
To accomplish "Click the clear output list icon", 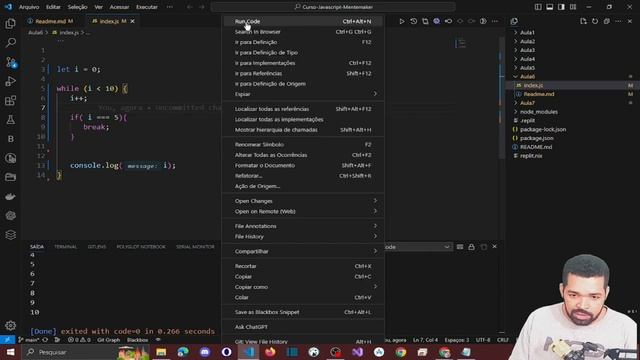I will click(x=460, y=247).
